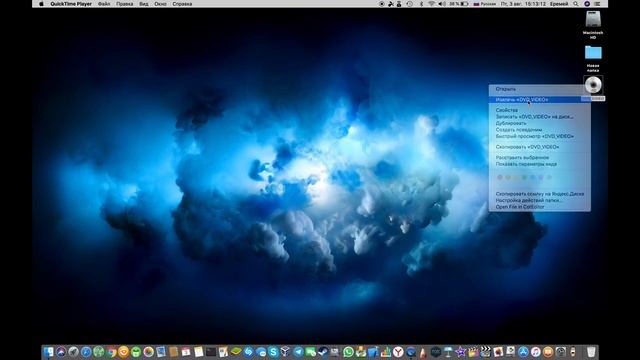Image resolution: width=640 pixels, height=360 pixels.
Task: Choose Скопировать ссылку на Яндекс.Диске
Action: click(540, 194)
